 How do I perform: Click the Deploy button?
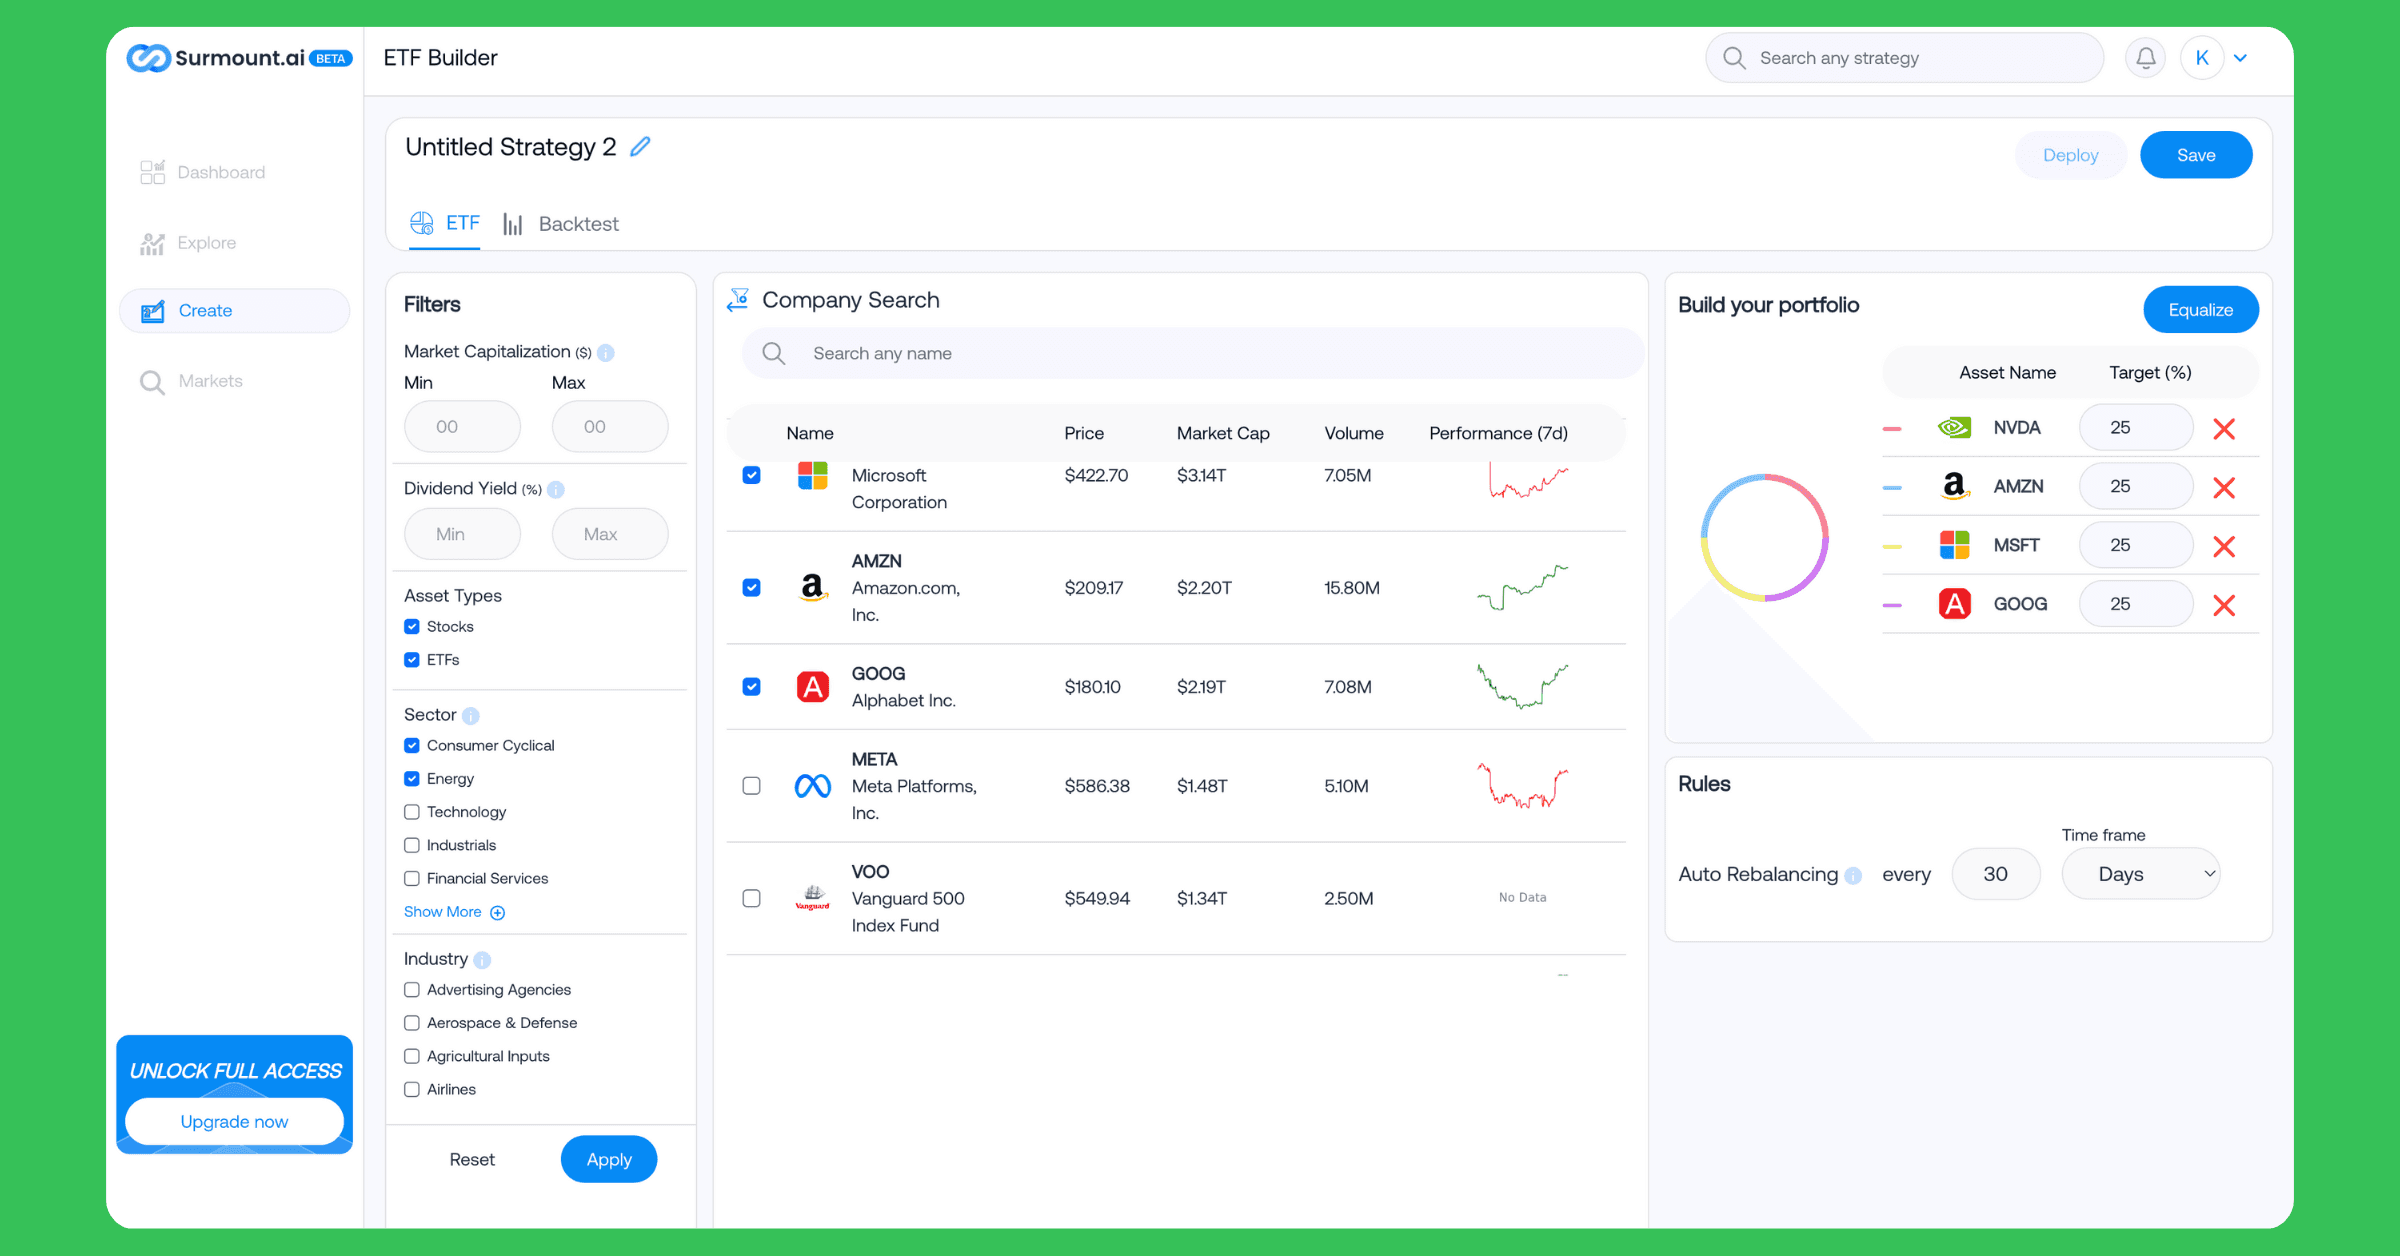[x=2070, y=155]
